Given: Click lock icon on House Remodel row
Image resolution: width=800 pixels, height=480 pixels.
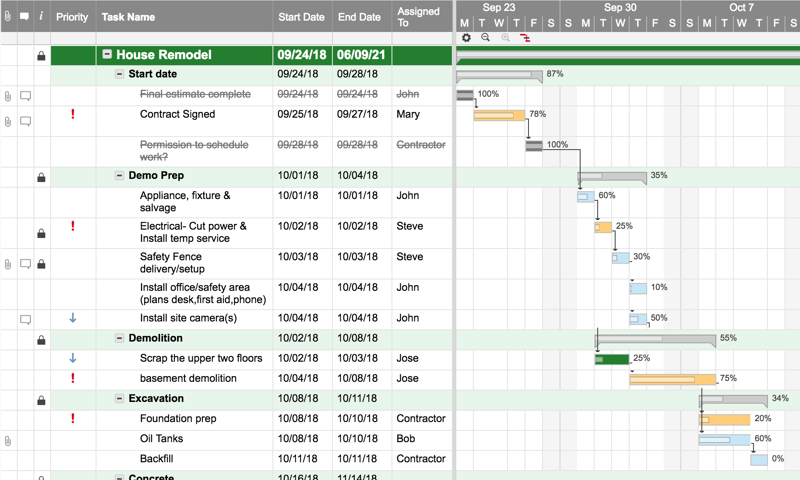Looking at the screenshot, I should [x=41, y=56].
